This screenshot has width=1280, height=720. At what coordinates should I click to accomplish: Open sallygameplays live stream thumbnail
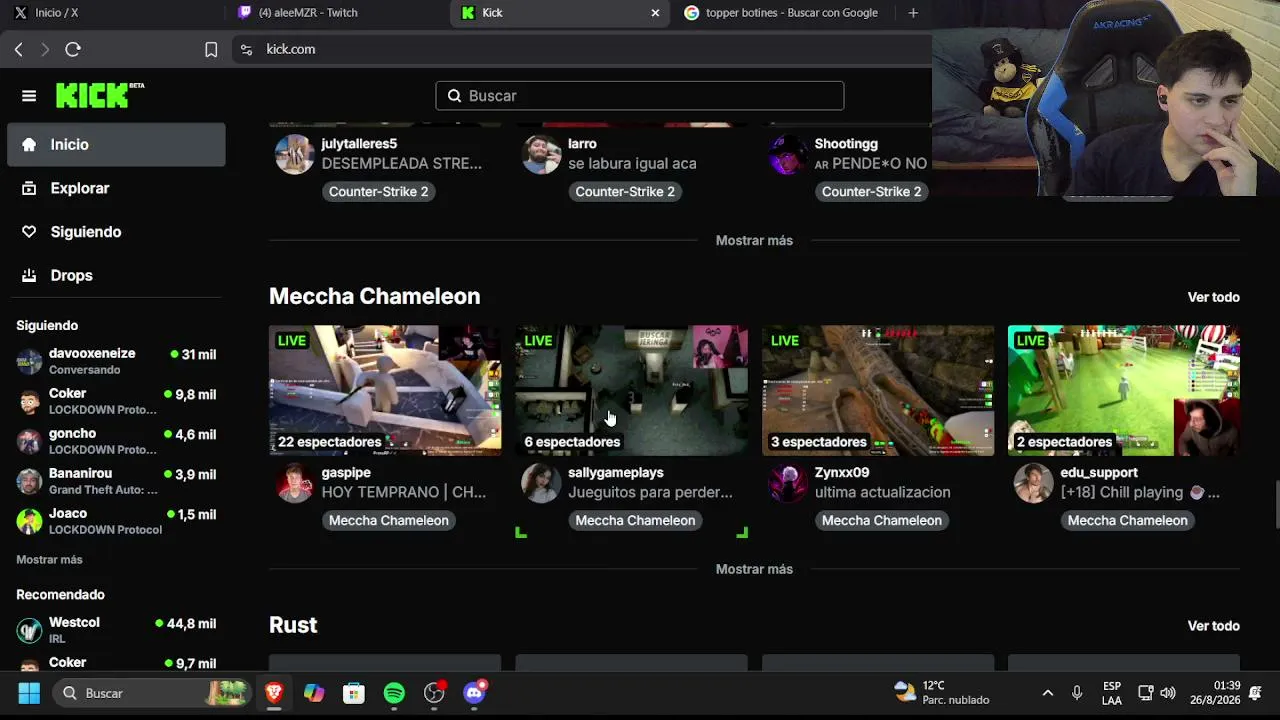[631, 390]
